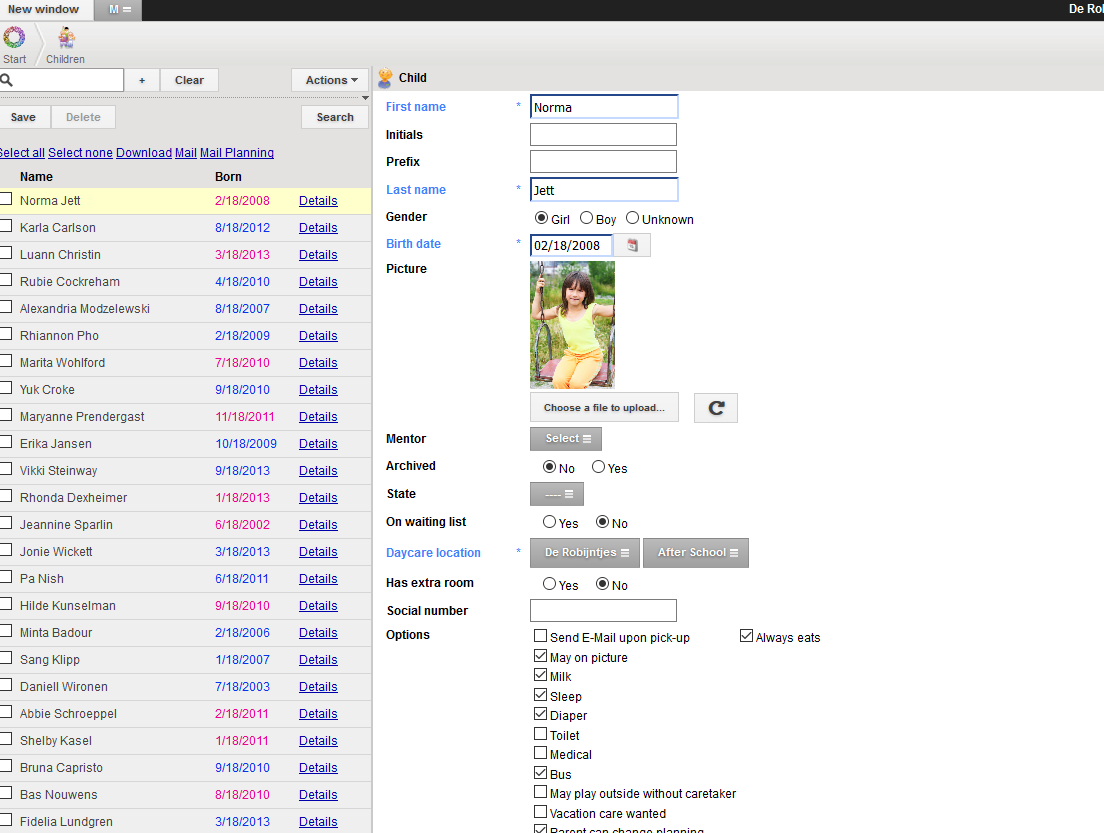
Task: Click the Save button
Action: tap(23, 118)
